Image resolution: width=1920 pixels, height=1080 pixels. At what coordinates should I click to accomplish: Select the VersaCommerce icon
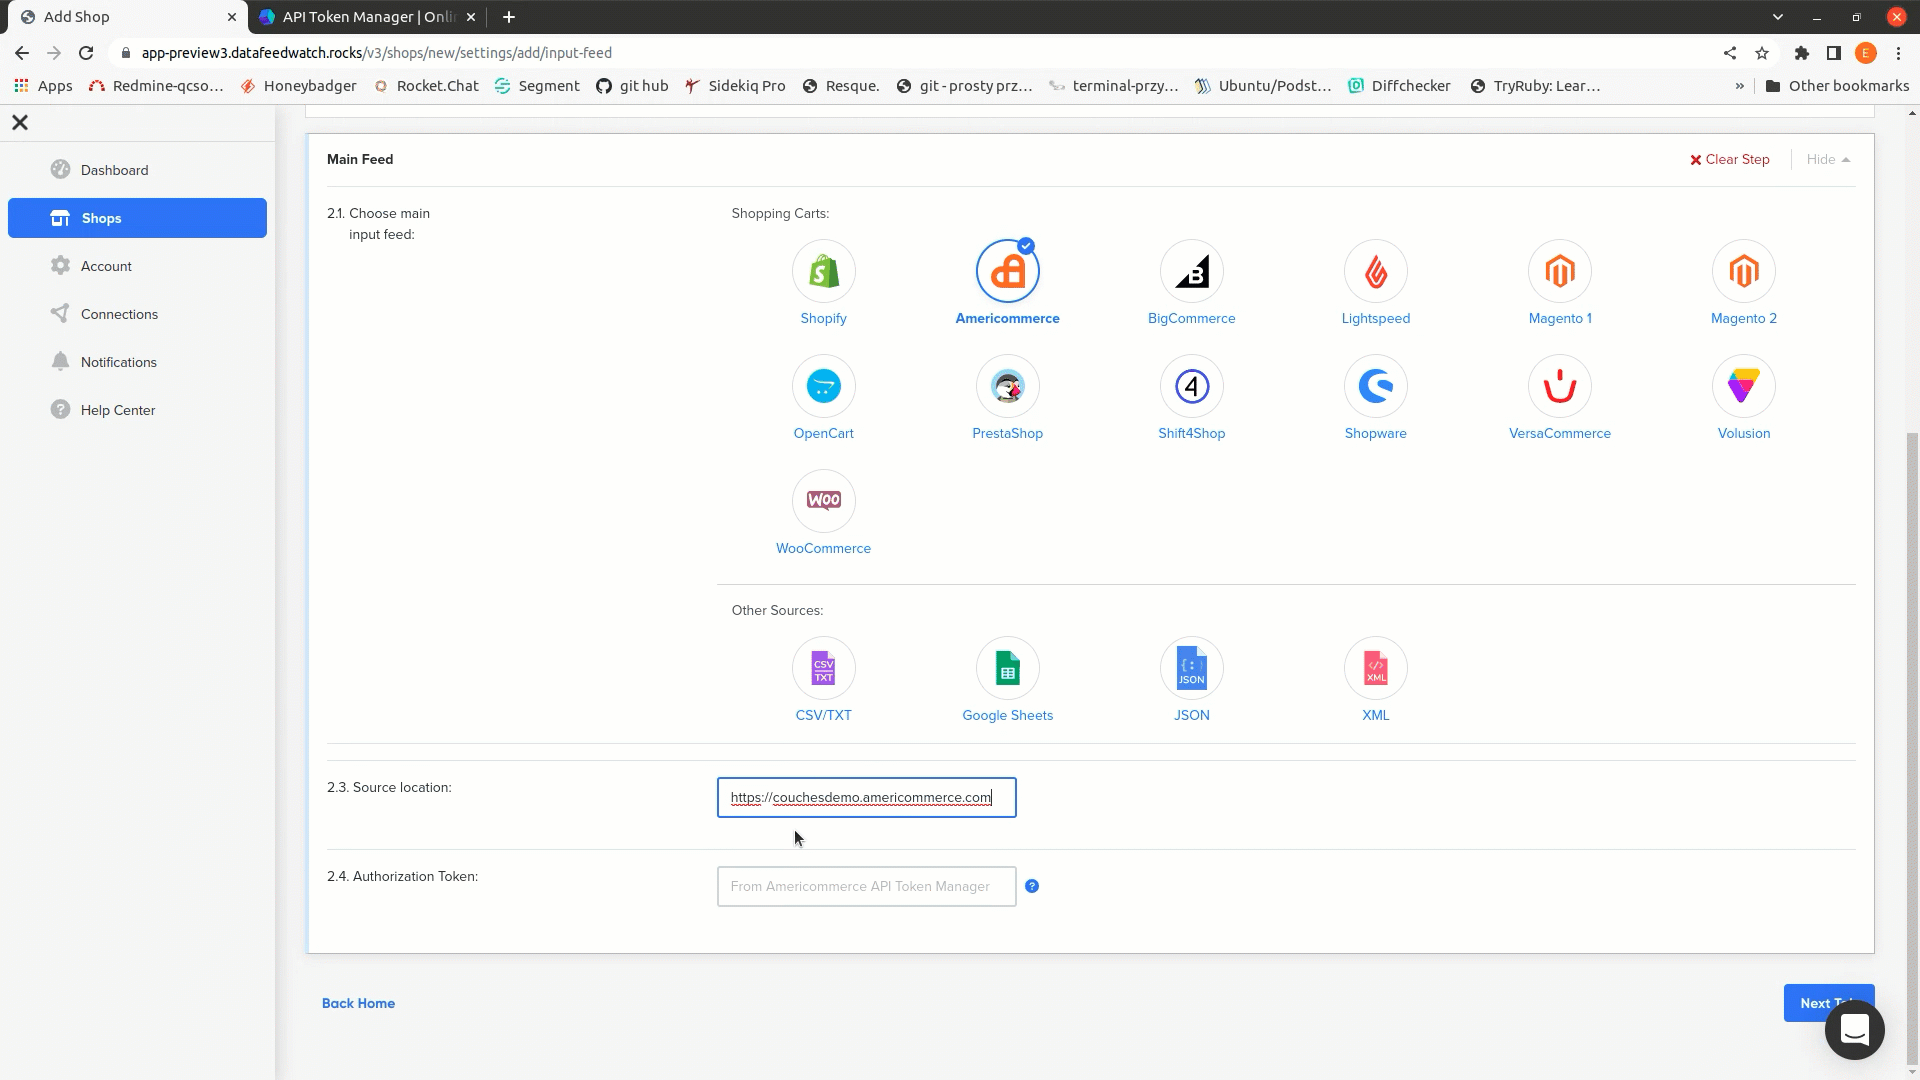click(1559, 386)
